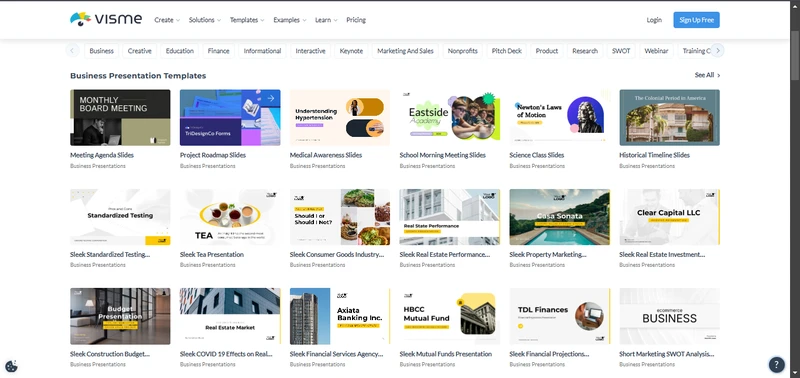Viewport: 800px width, 378px height.
Task: Open Newton's Laws of Motion thumbnail
Action: 560,118
